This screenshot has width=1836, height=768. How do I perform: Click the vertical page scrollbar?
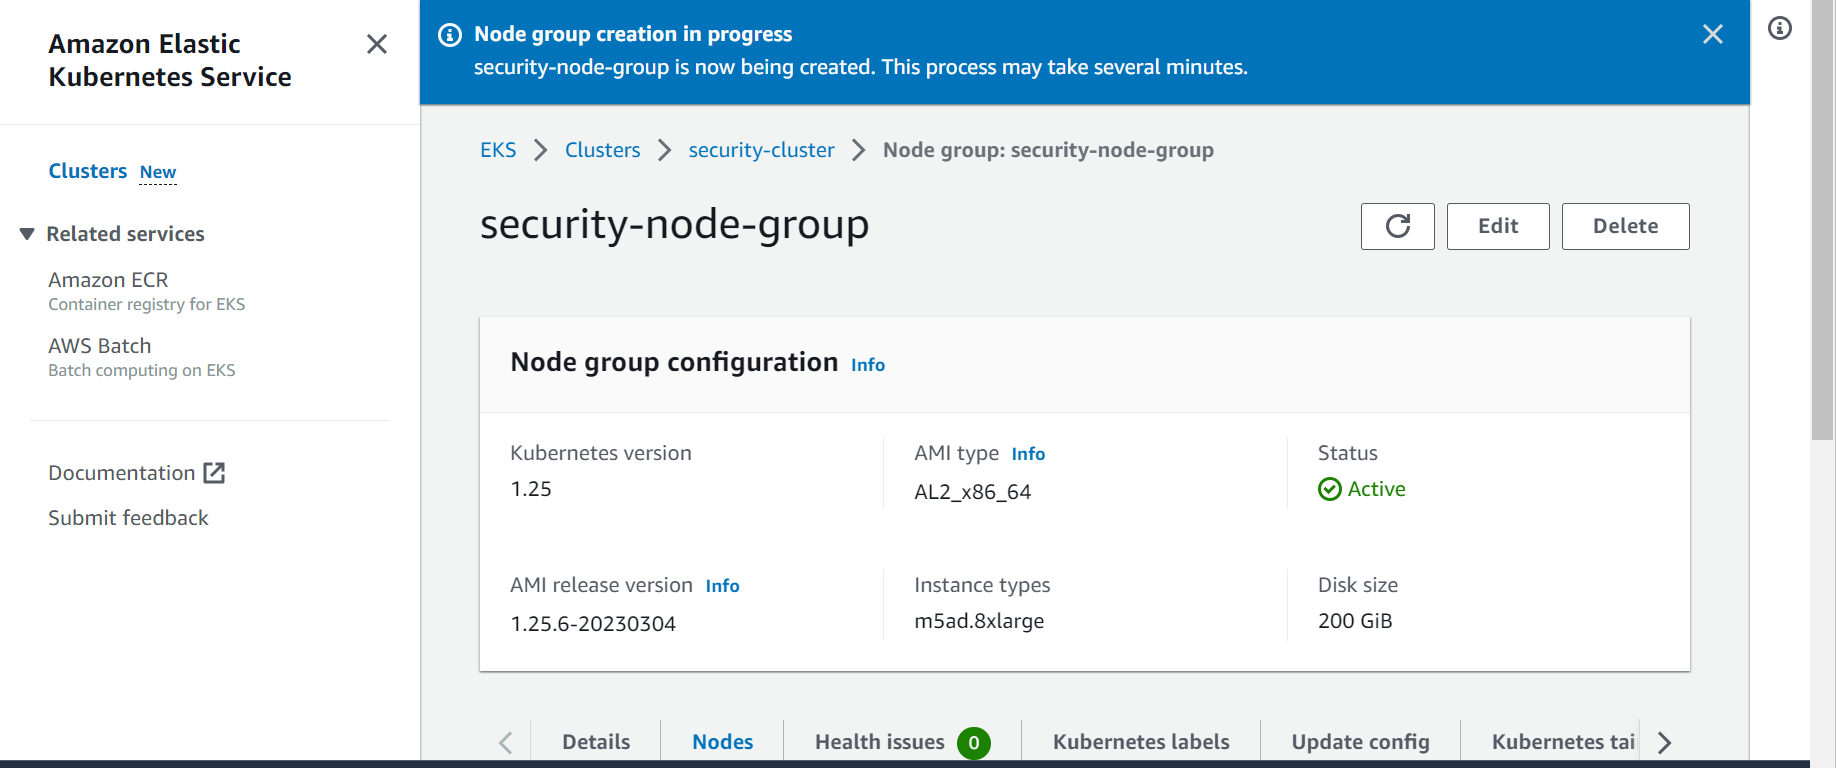point(1823,220)
